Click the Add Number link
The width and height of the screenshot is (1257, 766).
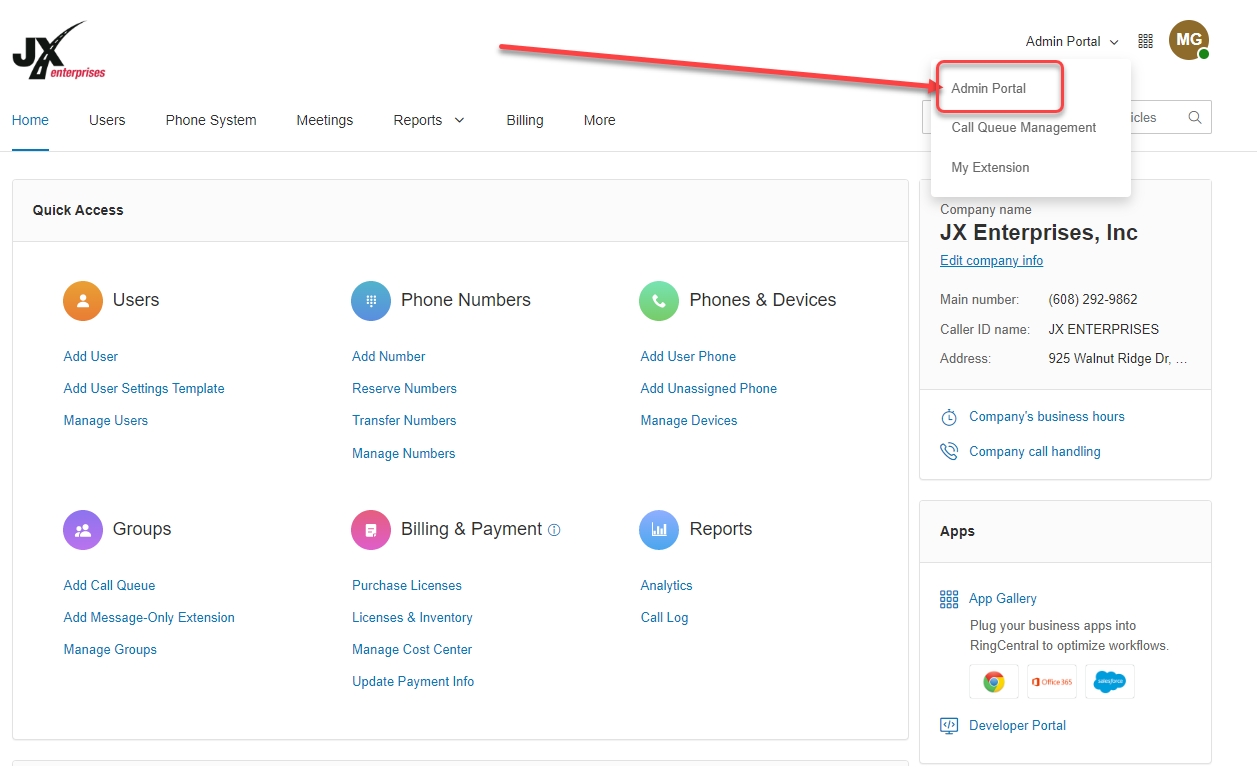point(389,356)
